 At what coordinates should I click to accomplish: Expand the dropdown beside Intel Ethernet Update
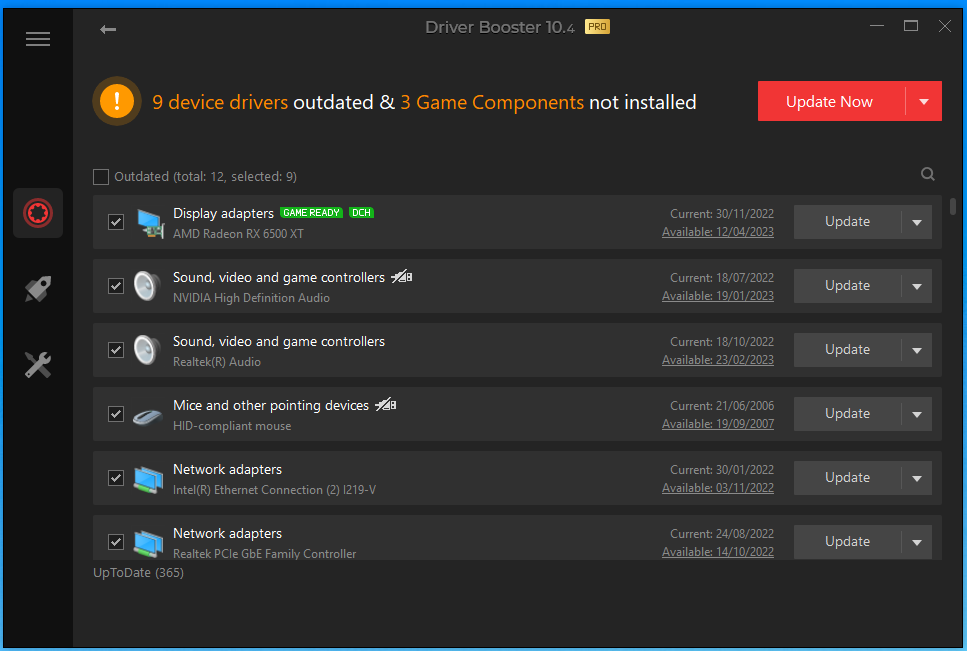point(917,478)
